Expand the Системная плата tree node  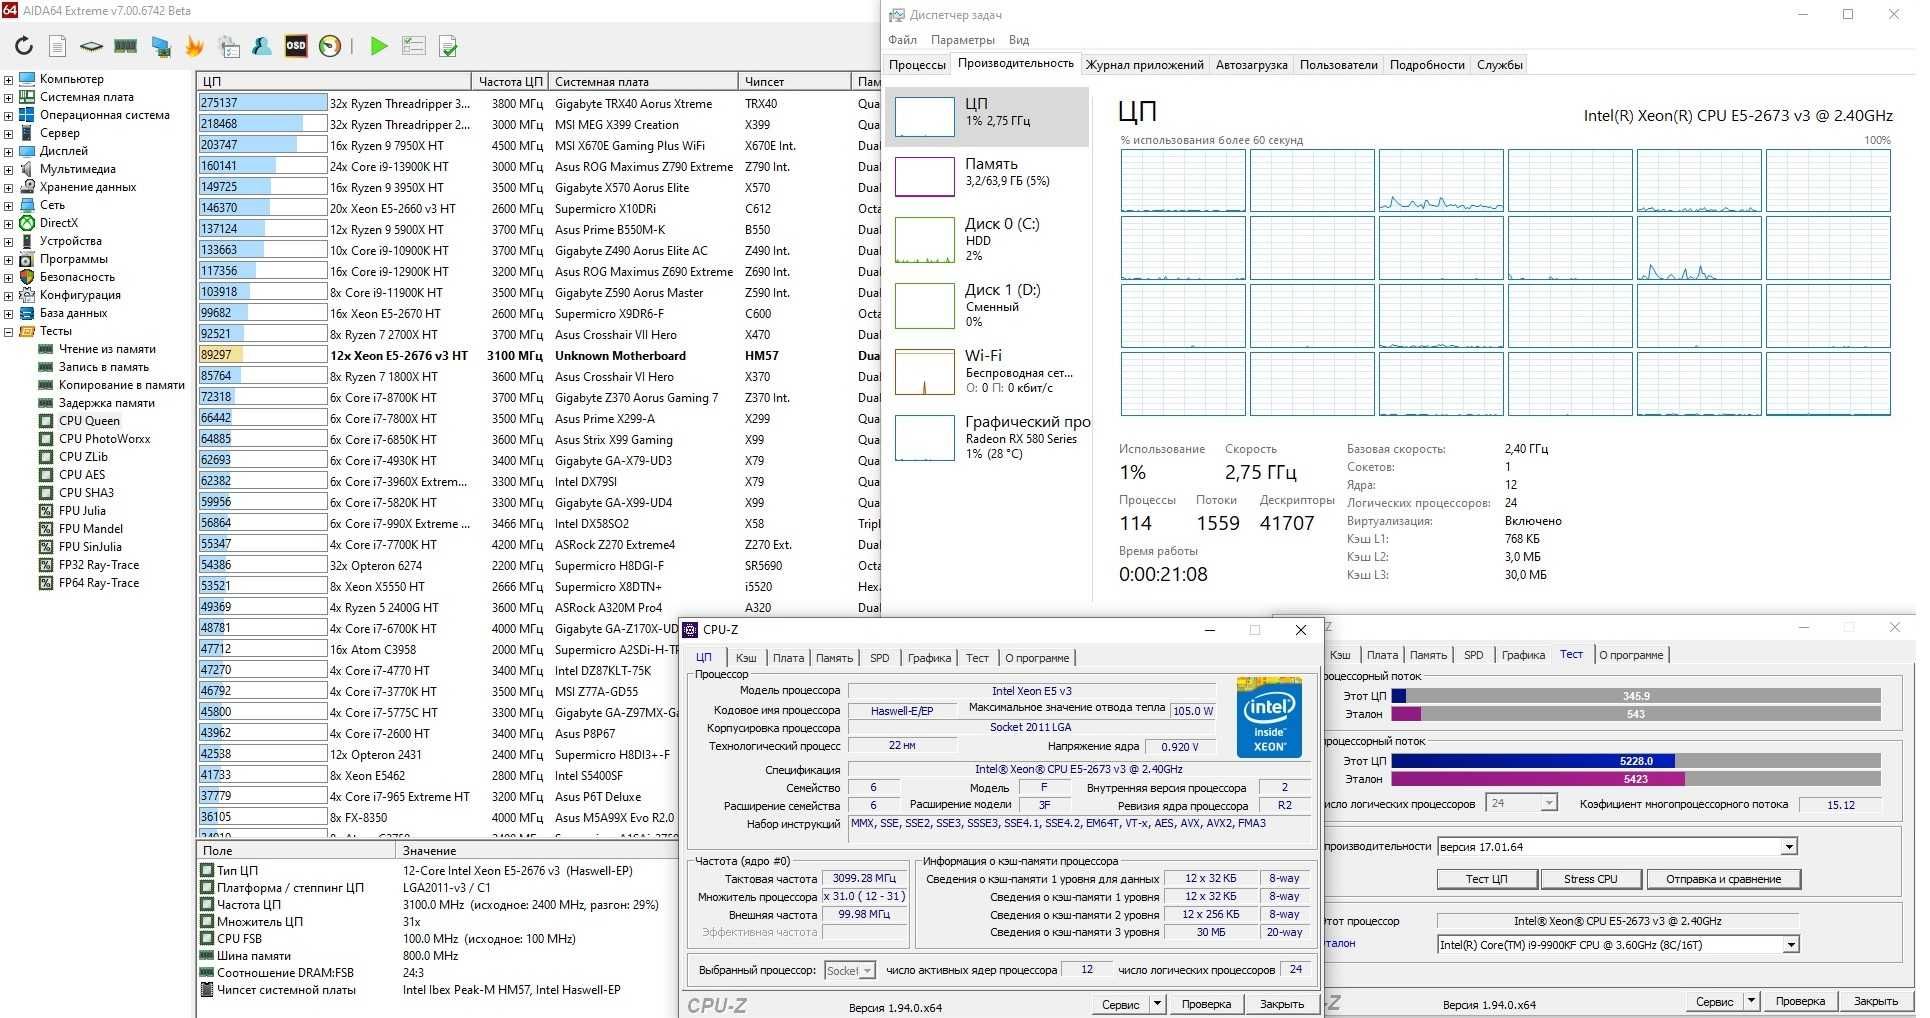coord(8,97)
